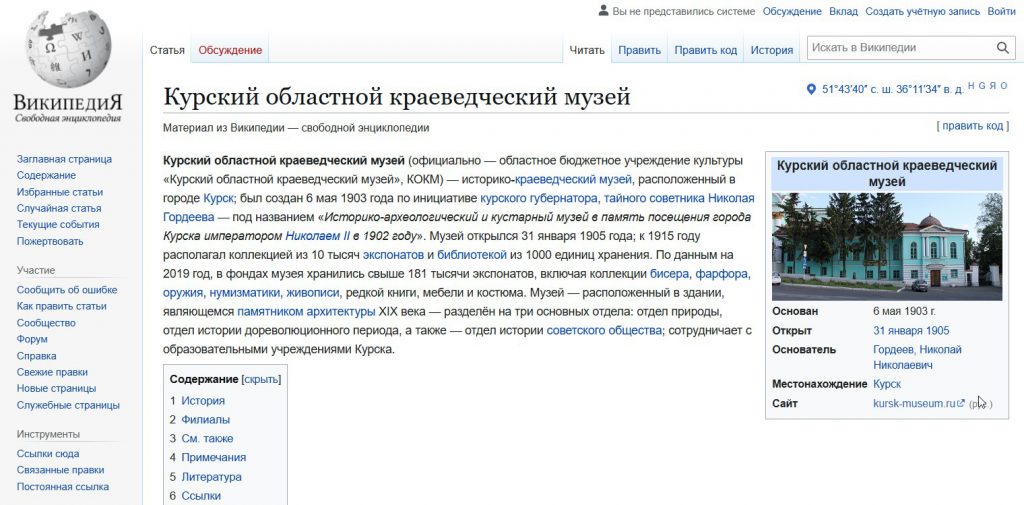The width and height of the screenshot is (1024, 505).
Task: Open экспонатов link in article
Action: coord(394,254)
